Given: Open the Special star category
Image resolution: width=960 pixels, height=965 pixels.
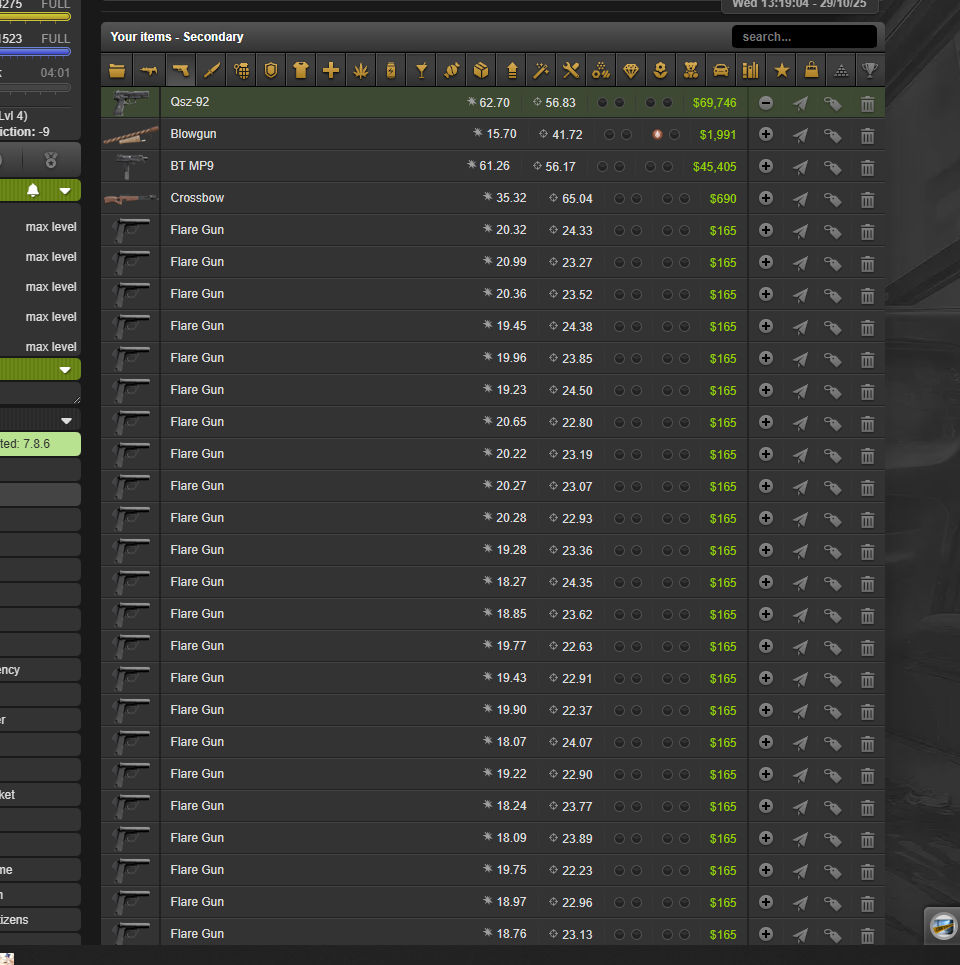Looking at the screenshot, I should tap(782, 71).
